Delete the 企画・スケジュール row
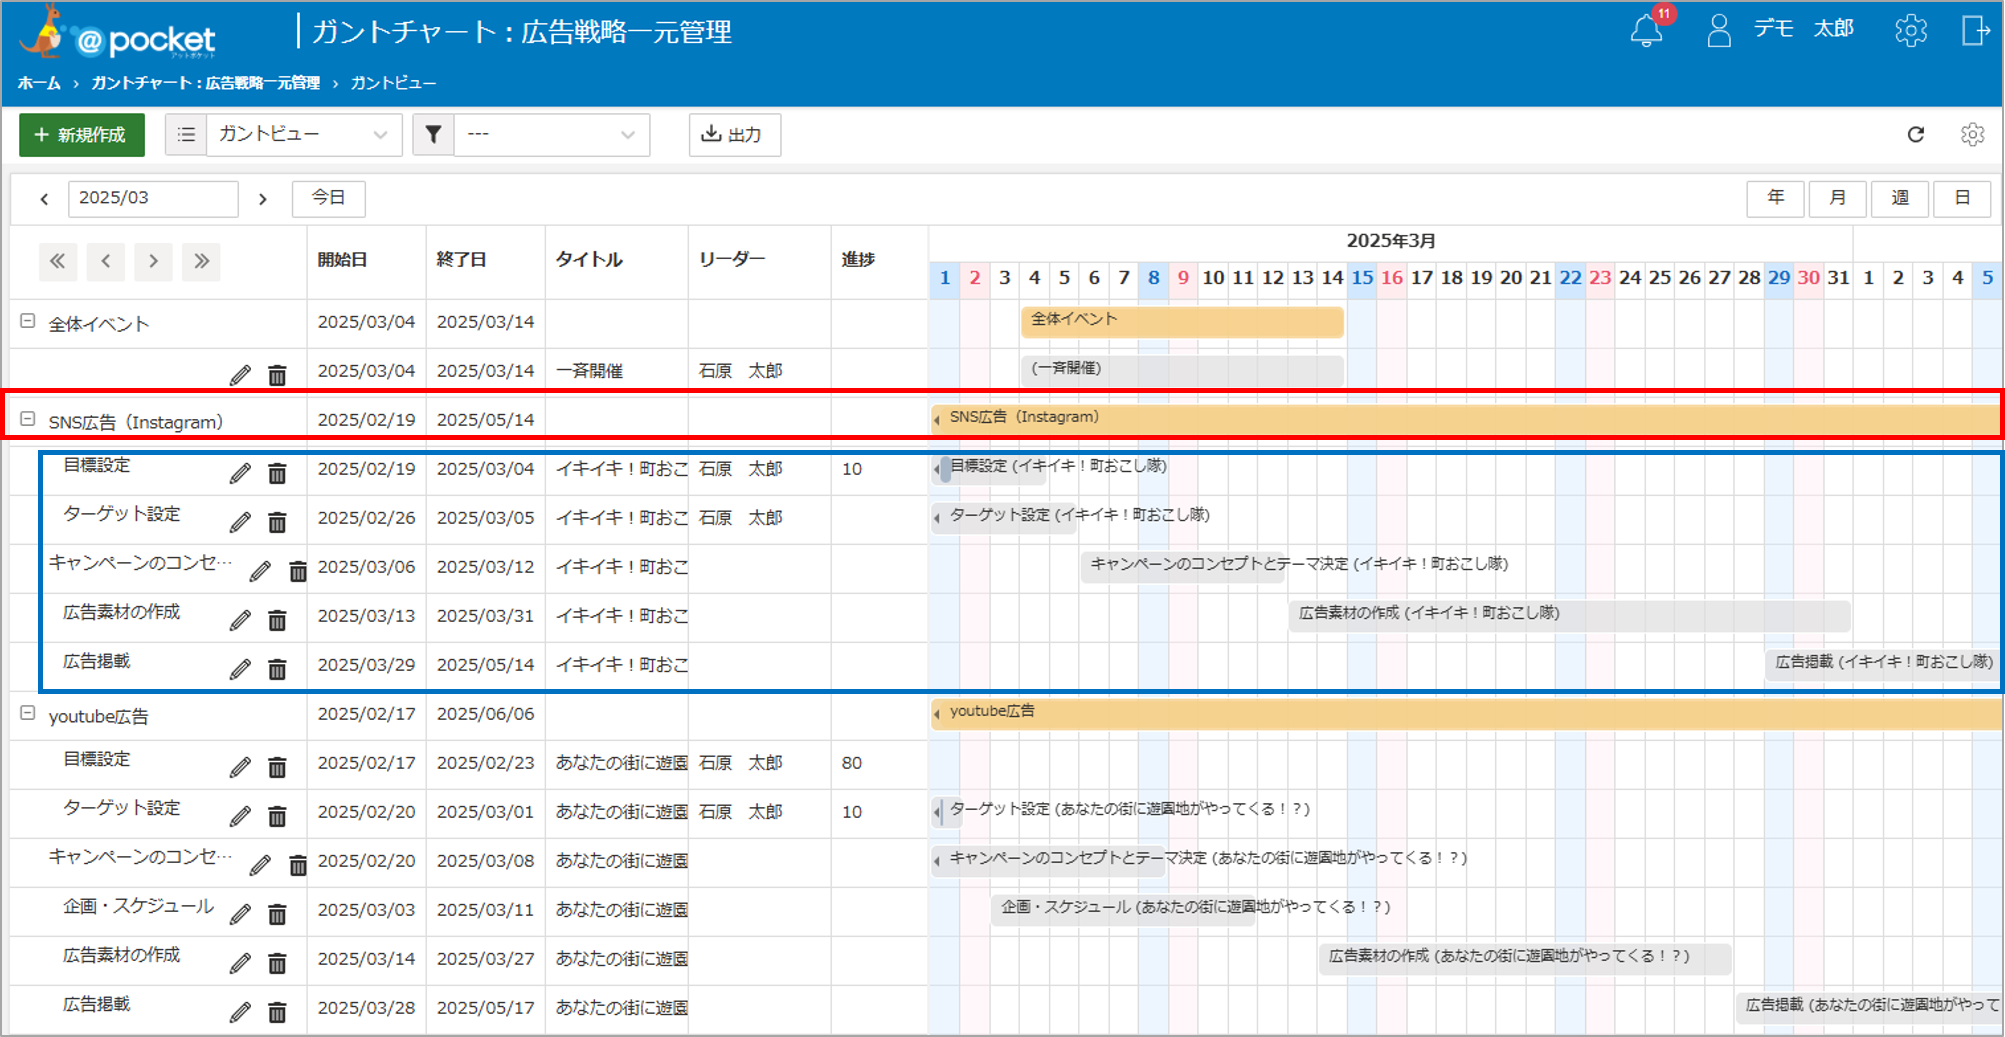The width and height of the screenshot is (2005, 1037). [277, 914]
